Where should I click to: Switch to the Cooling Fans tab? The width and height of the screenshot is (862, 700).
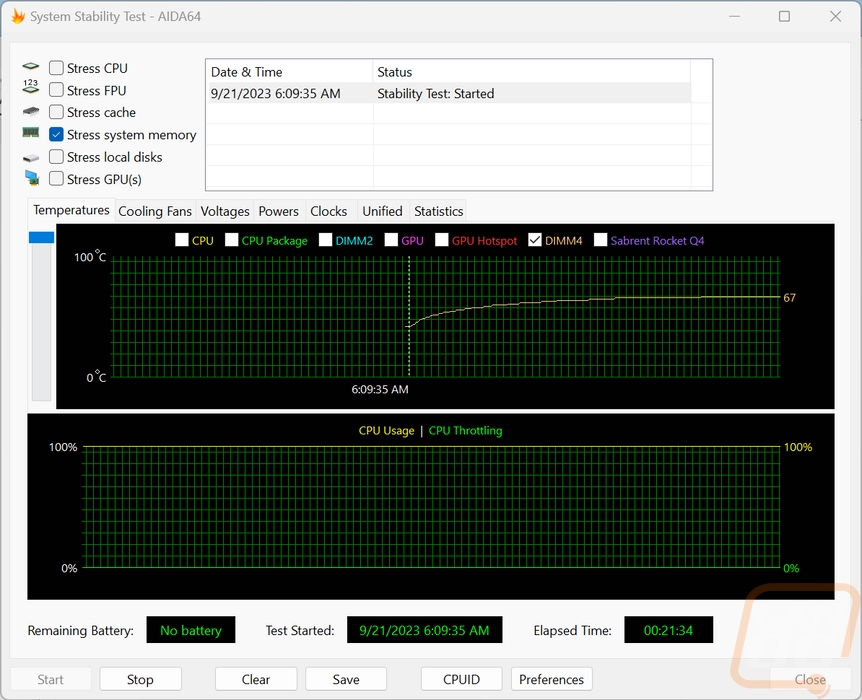(x=155, y=211)
